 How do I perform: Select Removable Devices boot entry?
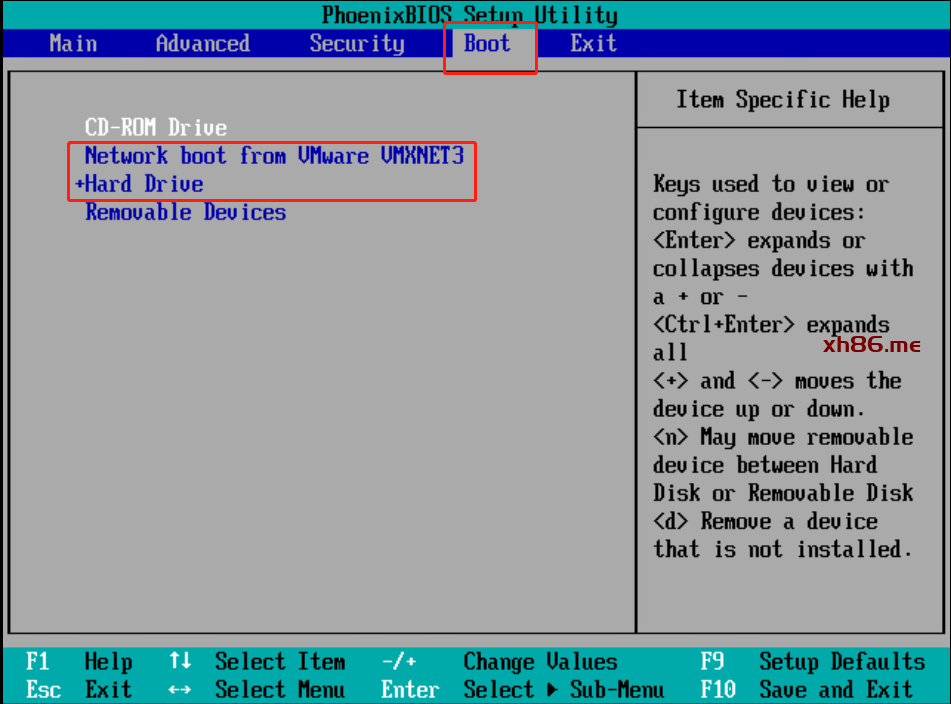(185, 213)
